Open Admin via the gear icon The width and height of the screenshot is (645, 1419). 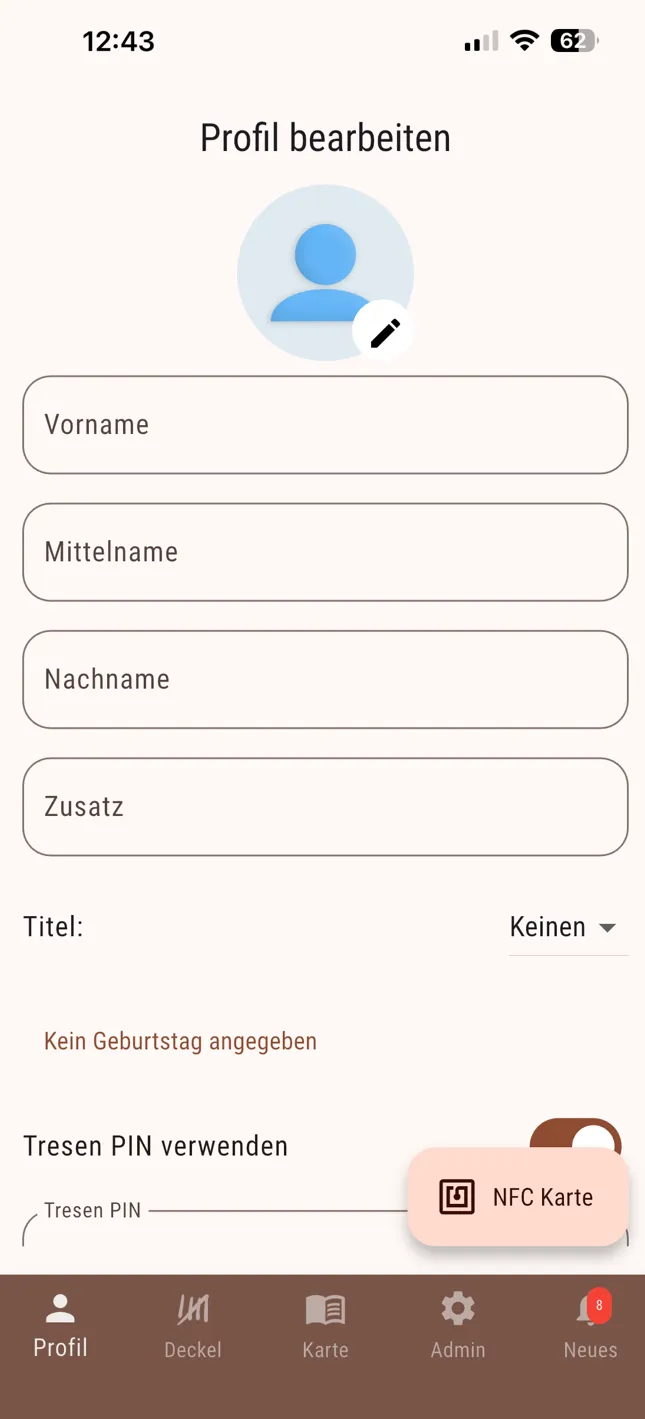coord(457,1306)
